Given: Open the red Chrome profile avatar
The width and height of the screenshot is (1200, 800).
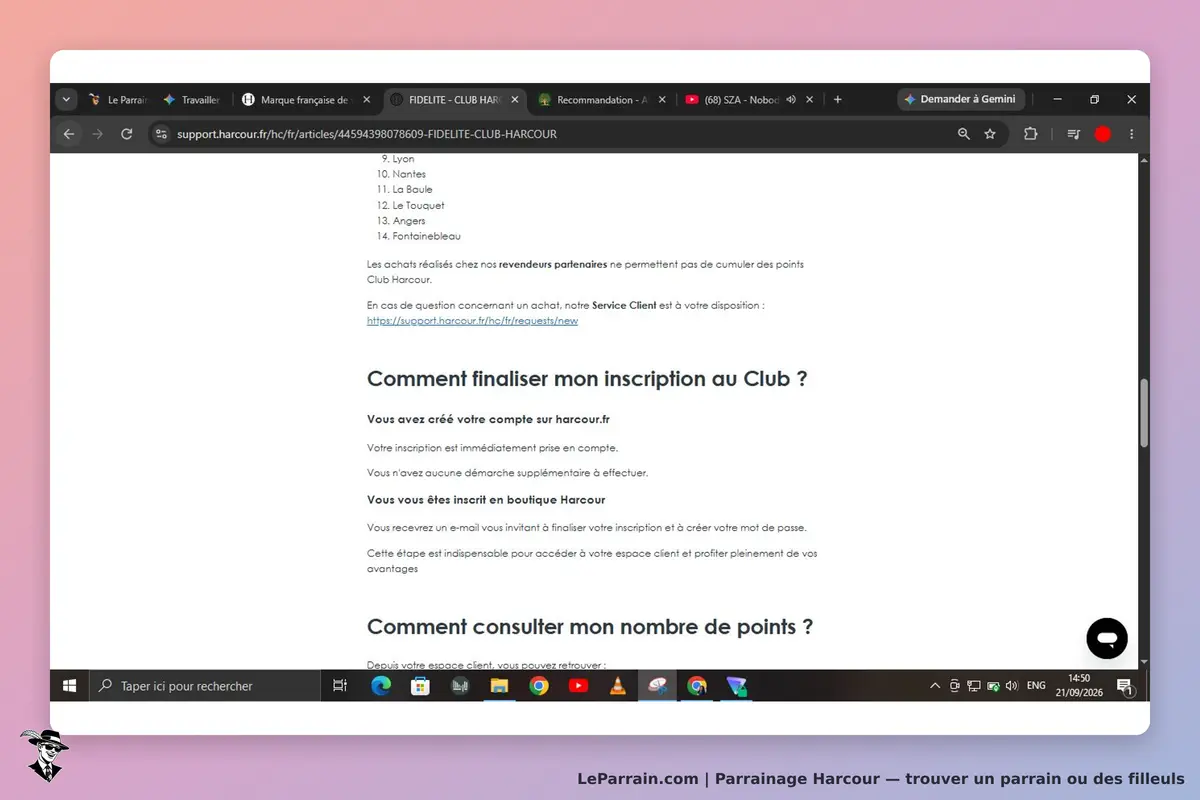Looking at the screenshot, I should 1103,134.
